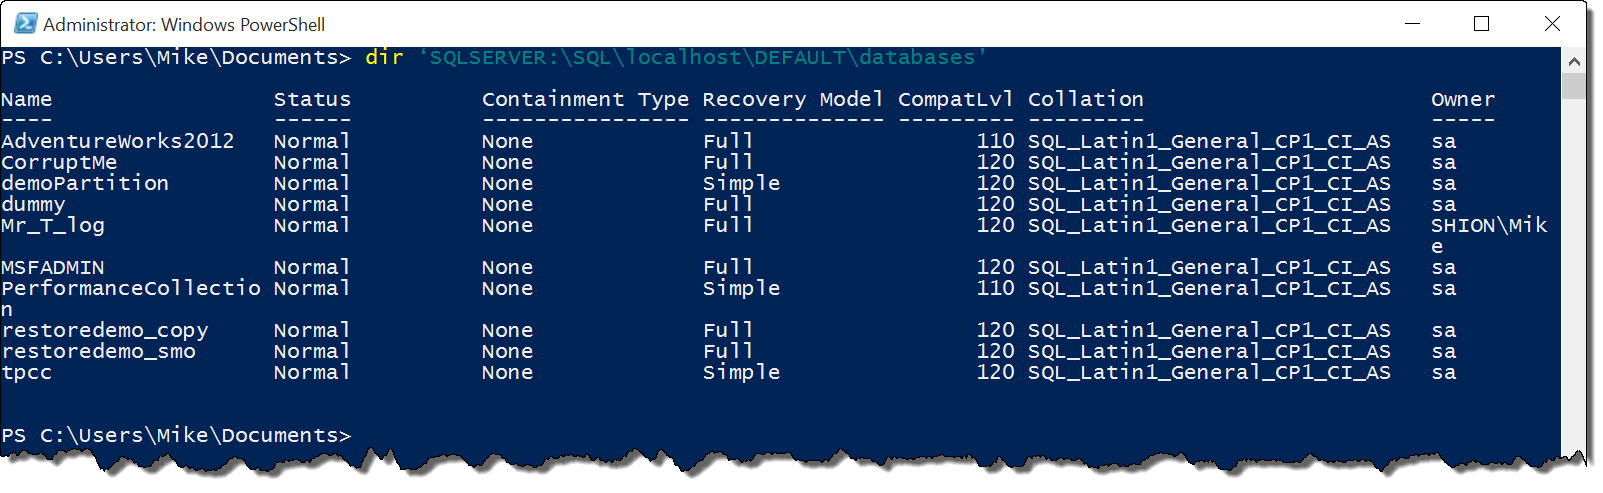The width and height of the screenshot is (1603, 493).
Task: Click the restoredemo_copy entry
Action: click(x=105, y=330)
